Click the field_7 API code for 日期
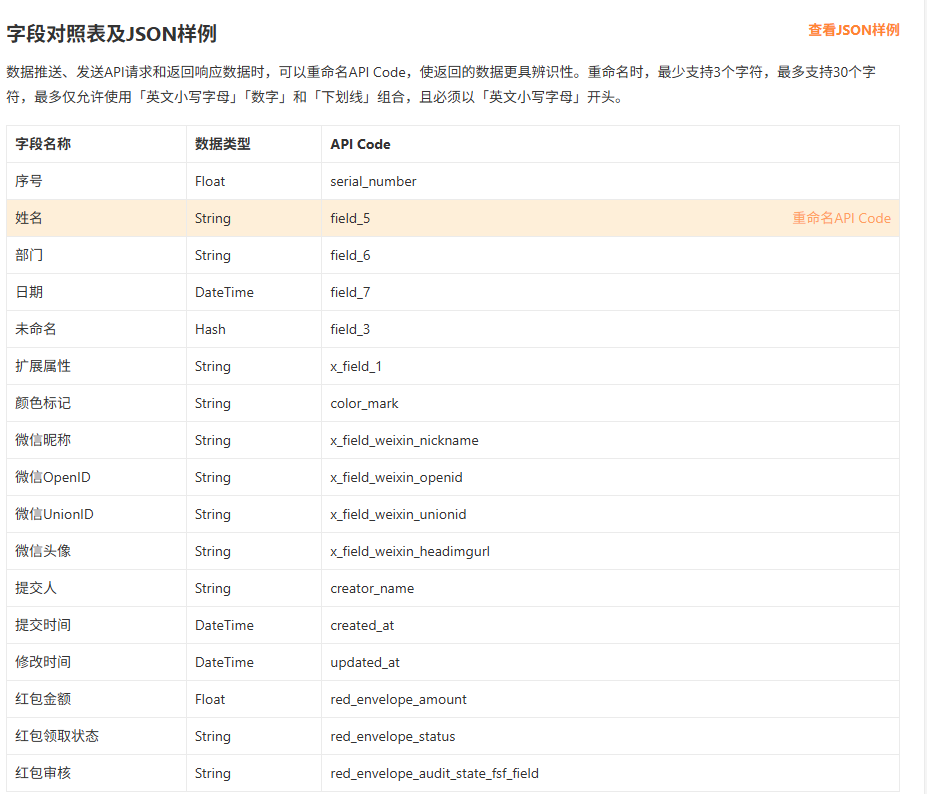 (x=350, y=292)
